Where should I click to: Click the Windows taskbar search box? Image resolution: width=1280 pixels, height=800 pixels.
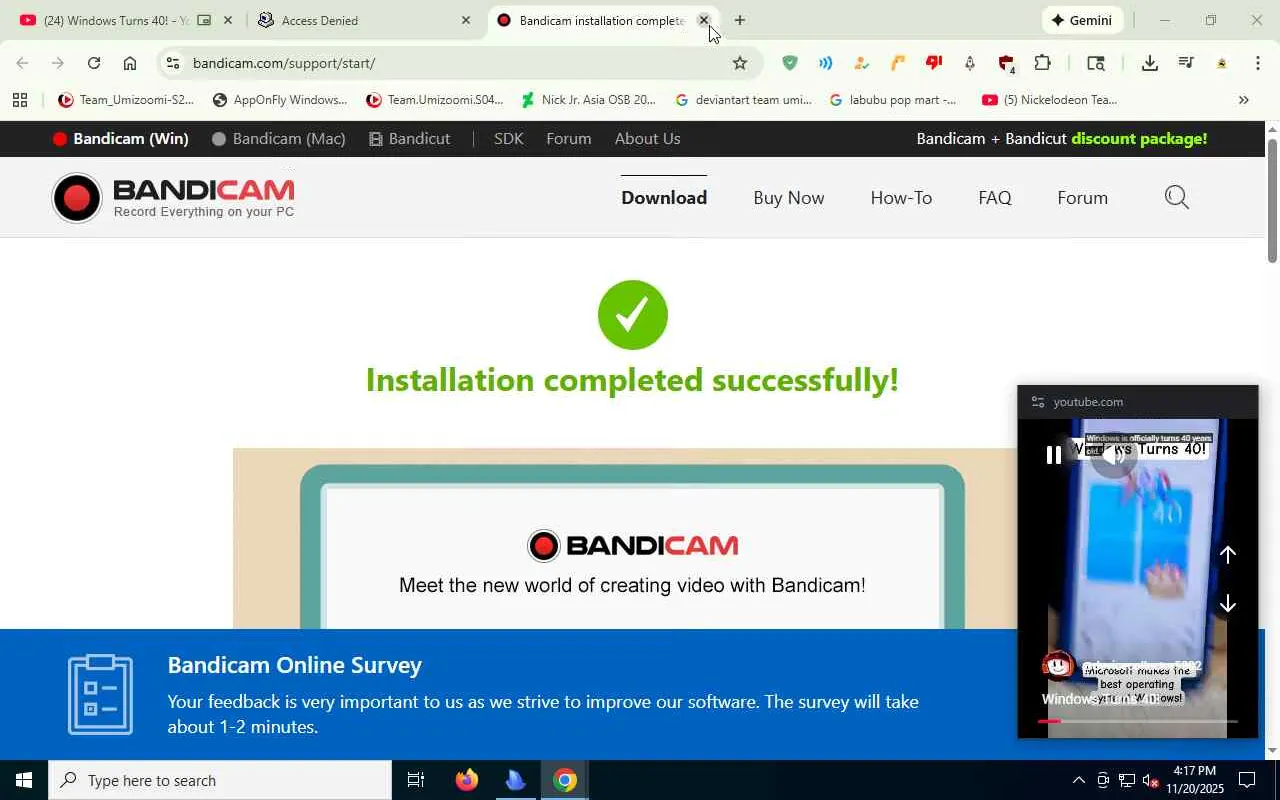pyautogui.click(x=220, y=780)
